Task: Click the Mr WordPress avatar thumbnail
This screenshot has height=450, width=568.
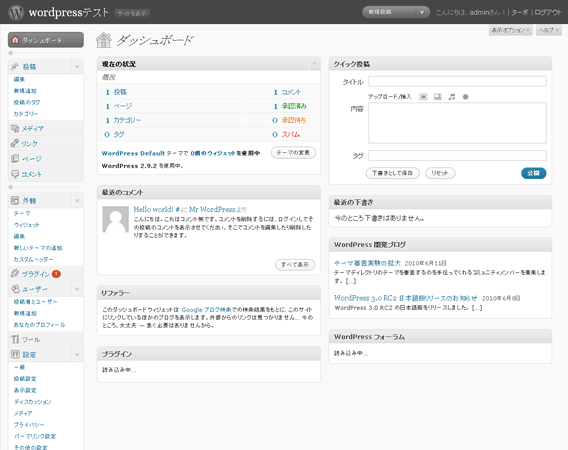Action: tap(116, 219)
